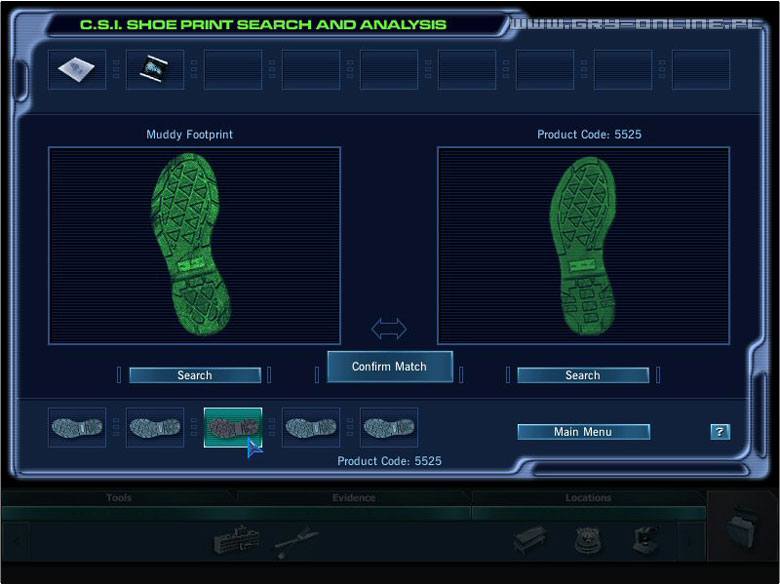Select the footprint cast evidence slot

(x=77, y=69)
